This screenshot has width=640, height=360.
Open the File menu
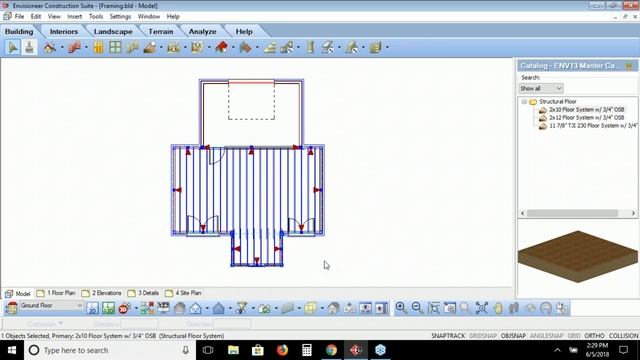tap(19, 17)
